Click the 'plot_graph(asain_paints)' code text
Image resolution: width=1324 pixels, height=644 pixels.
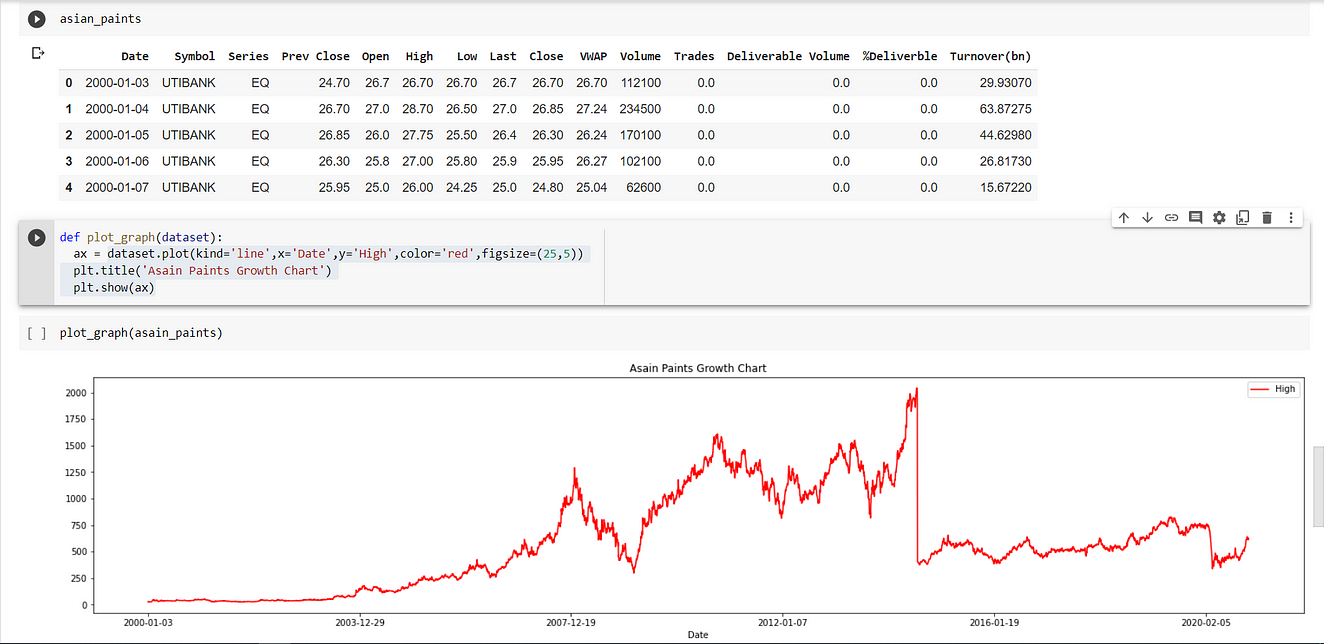(x=141, y=333)
